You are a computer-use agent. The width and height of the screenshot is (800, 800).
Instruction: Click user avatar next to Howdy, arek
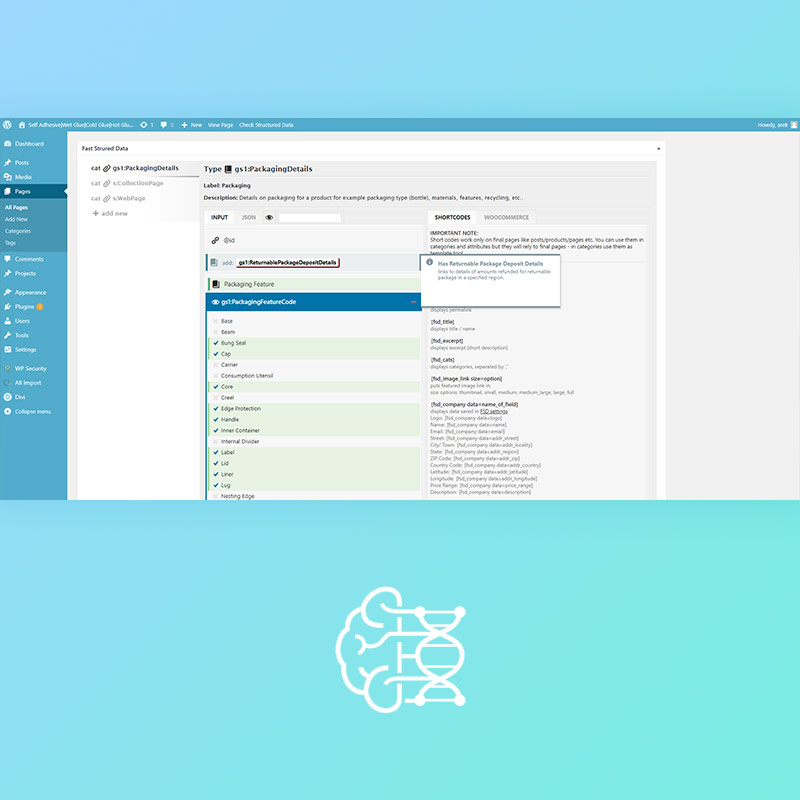[x=794, y=124]
